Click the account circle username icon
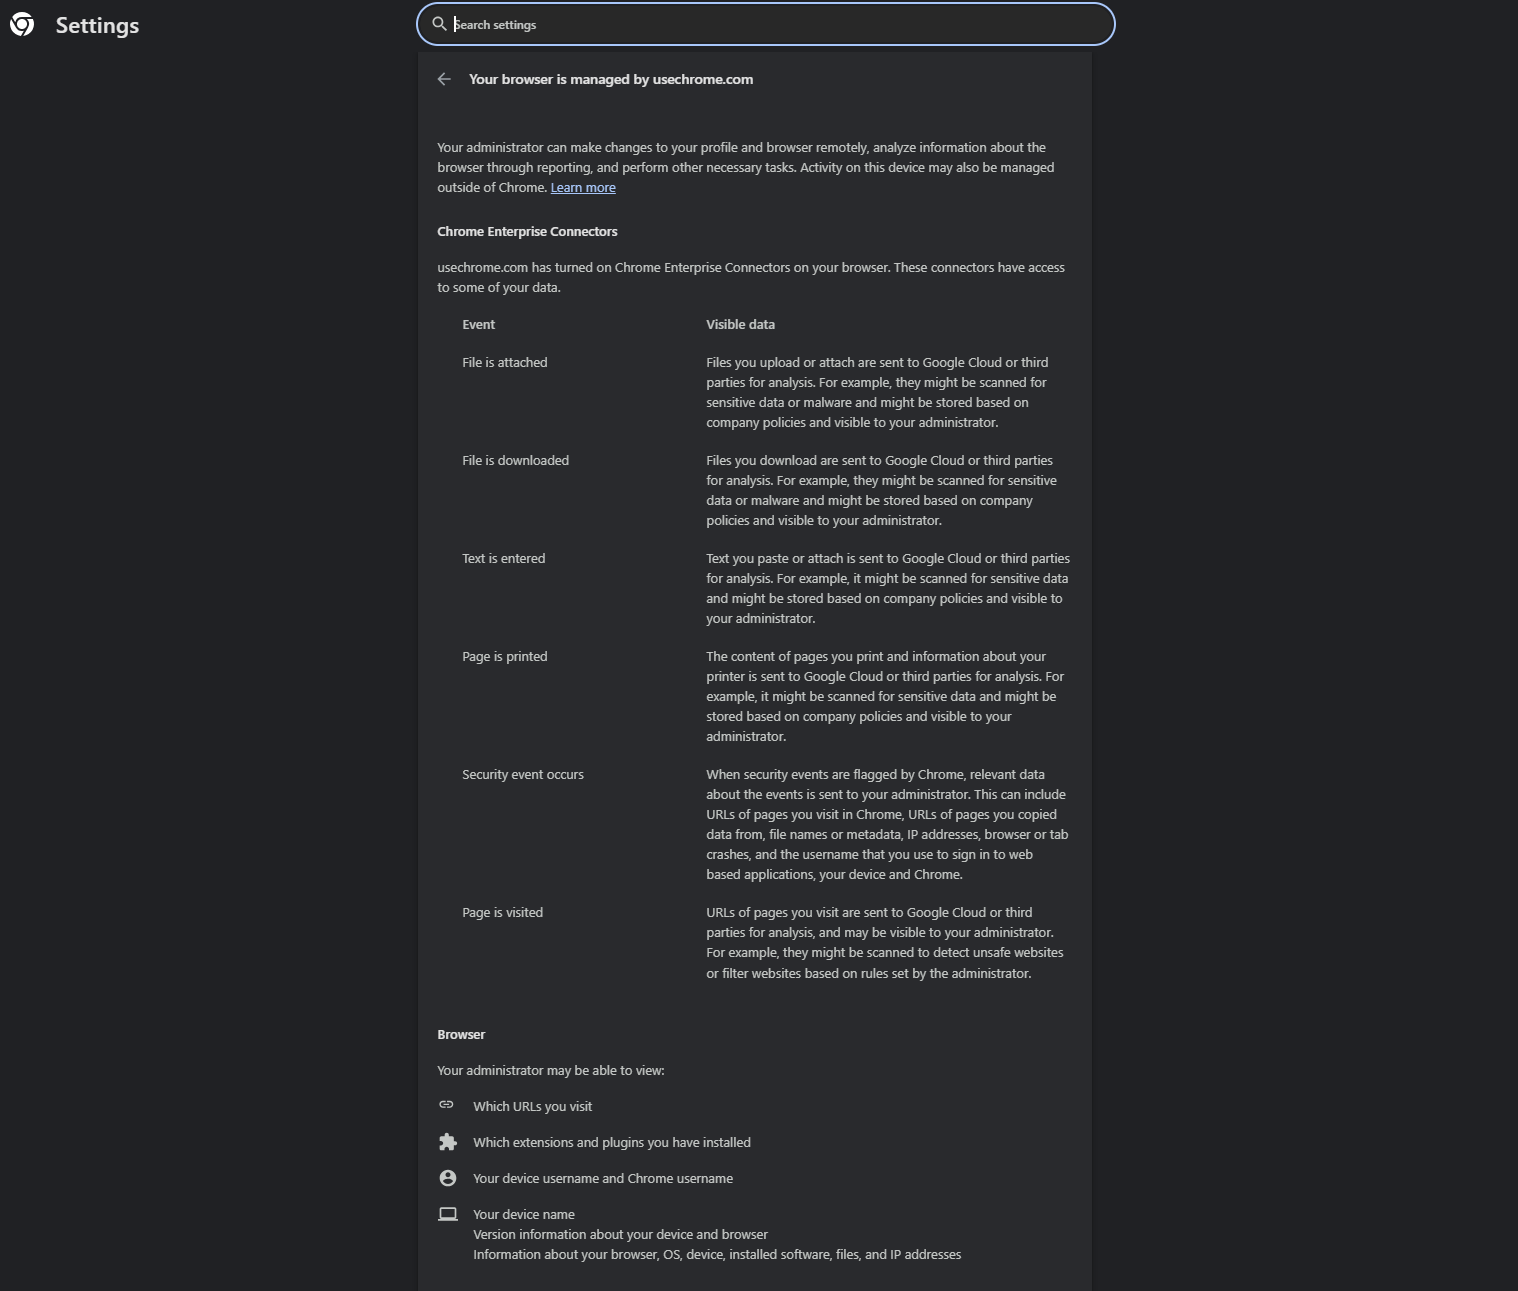 (448, 1178)
